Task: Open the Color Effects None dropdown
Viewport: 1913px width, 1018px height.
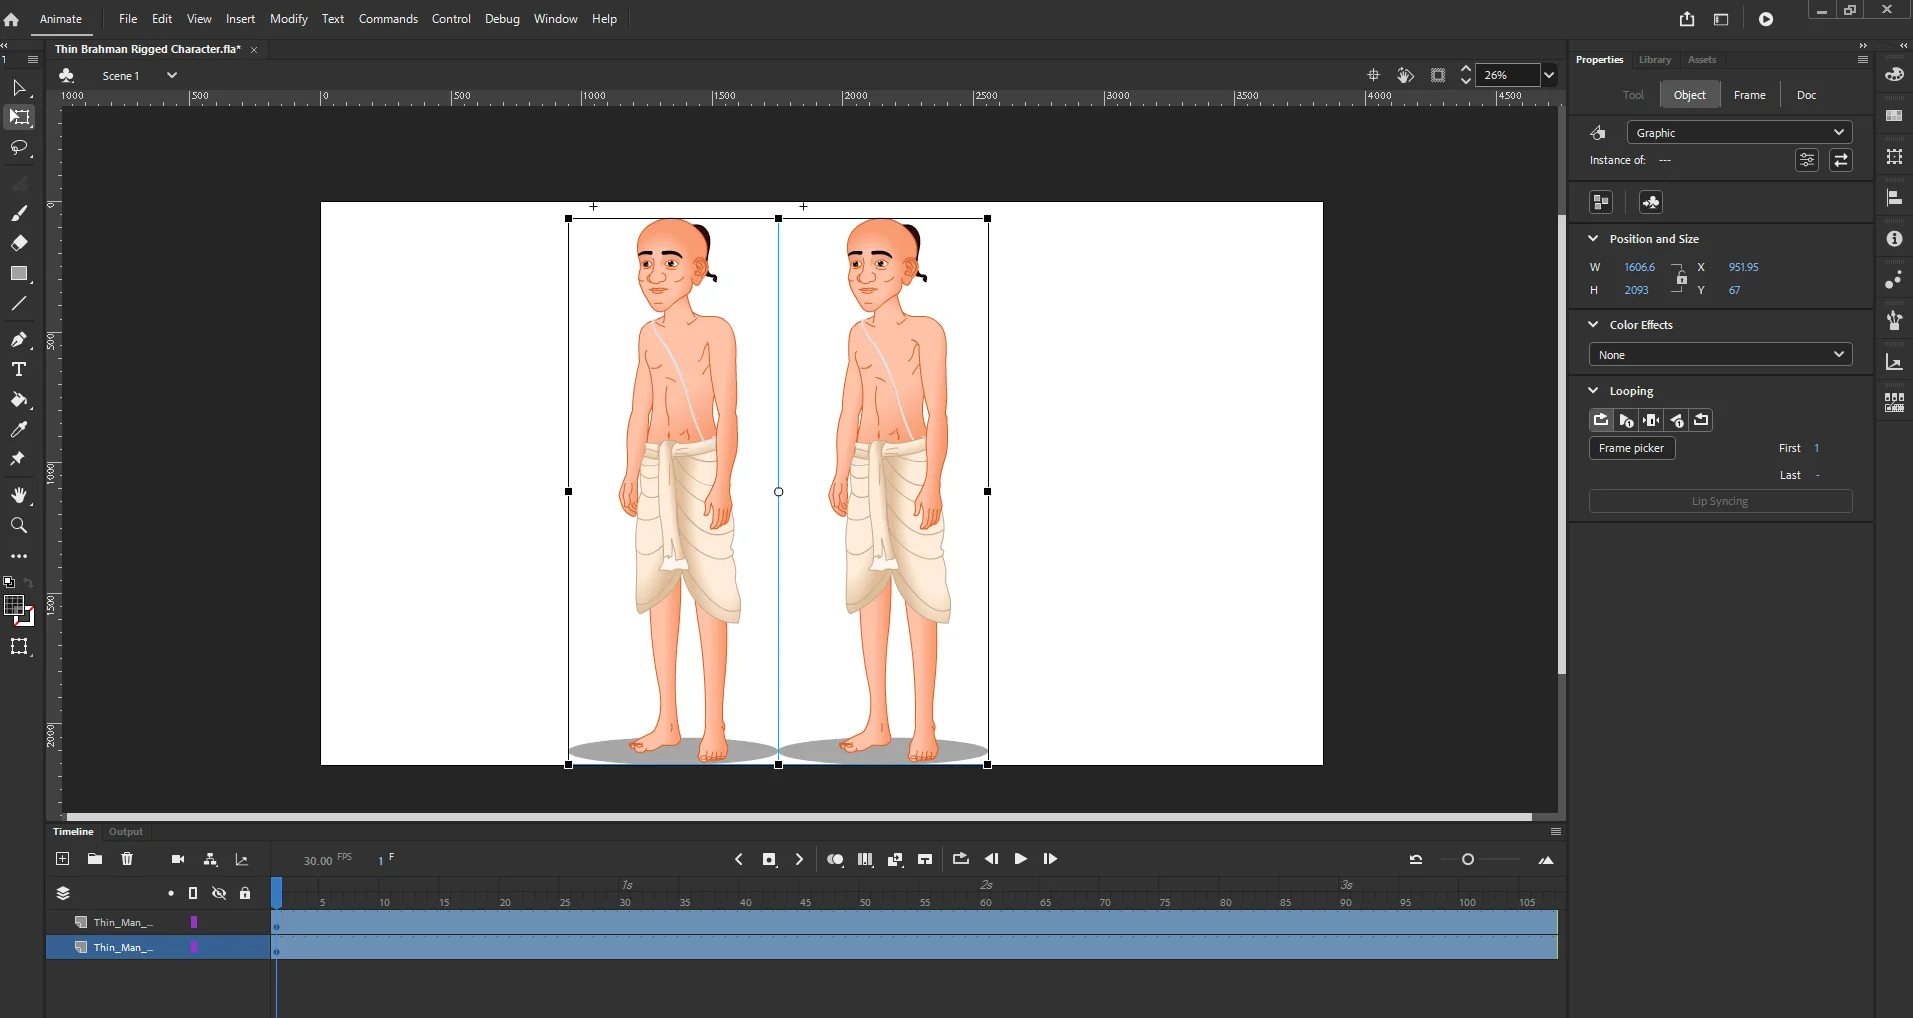Action: tap(1720, 355)
